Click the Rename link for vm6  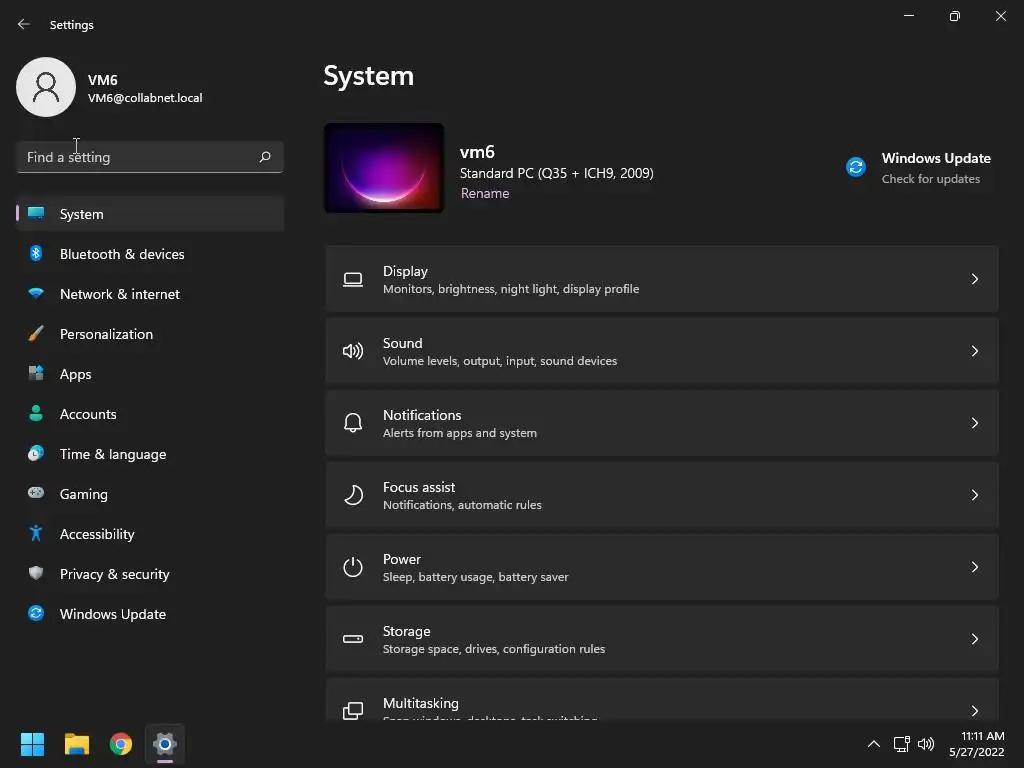485,193
